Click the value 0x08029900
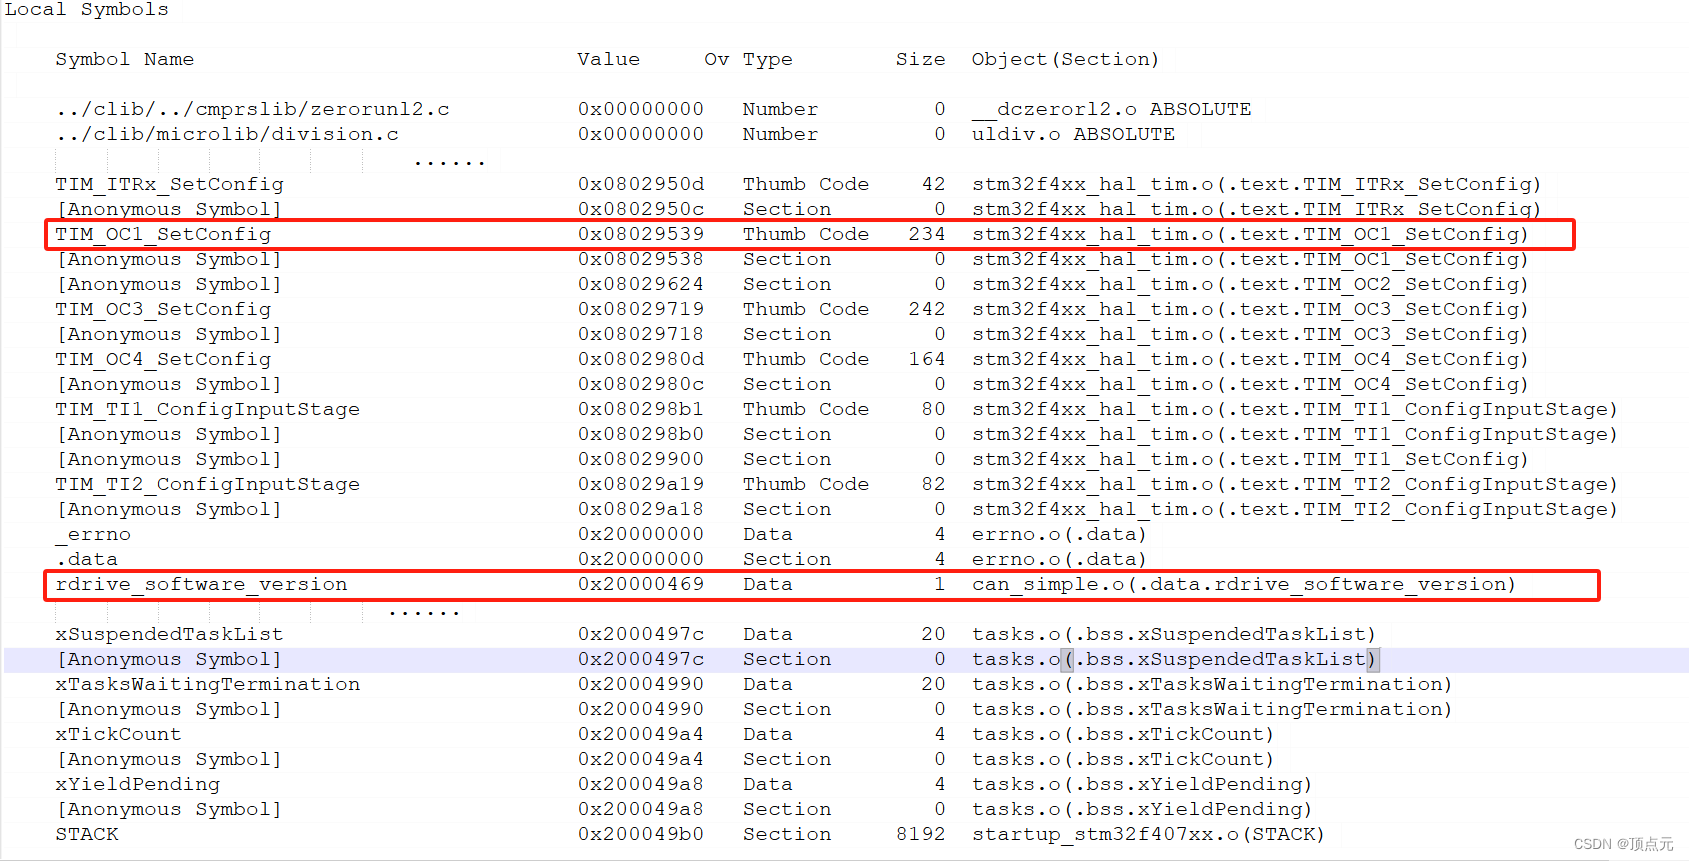The width and height of the screenshot is (1689, 861). tap(641, 459)
